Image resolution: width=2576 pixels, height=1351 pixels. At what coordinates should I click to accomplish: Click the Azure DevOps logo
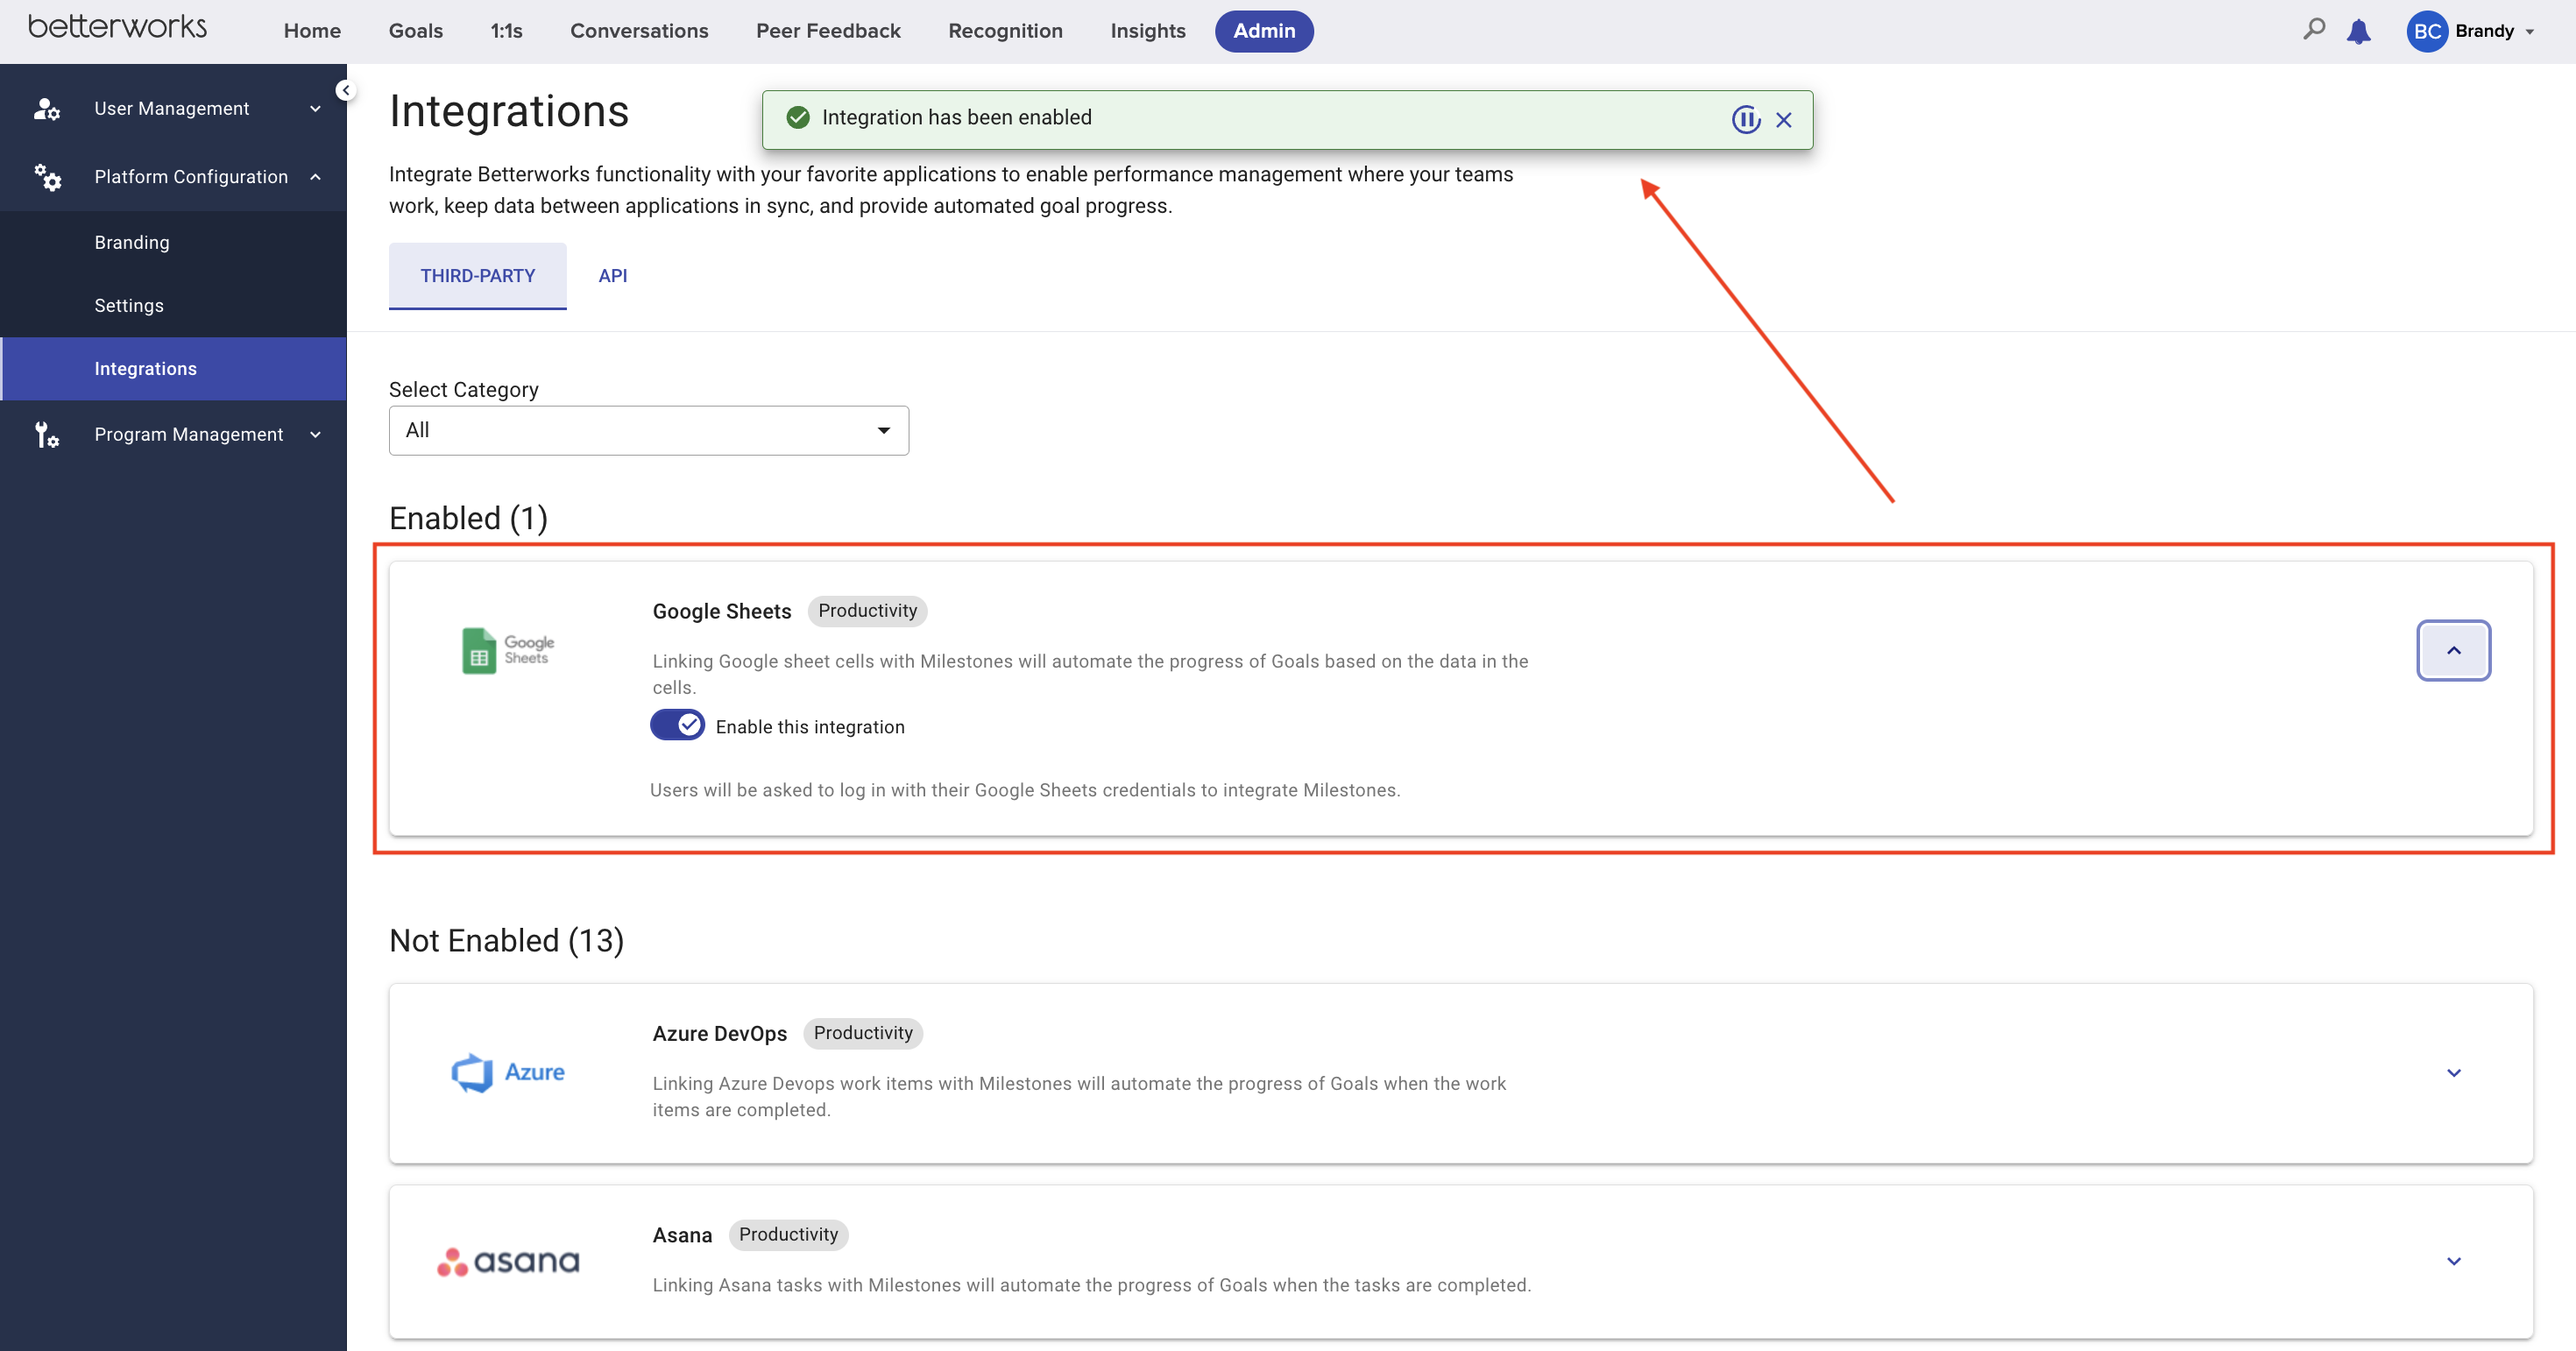point(508,1072)
